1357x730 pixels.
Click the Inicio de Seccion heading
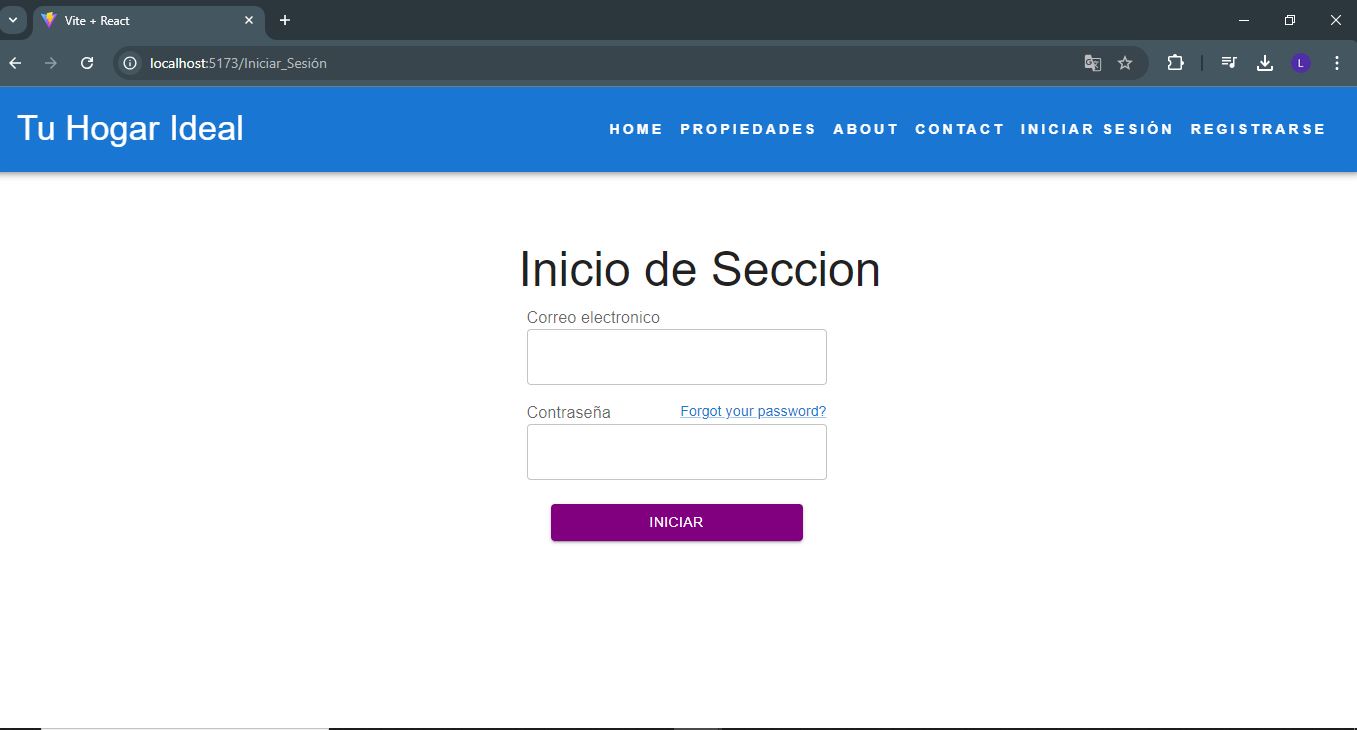(700, 270)
